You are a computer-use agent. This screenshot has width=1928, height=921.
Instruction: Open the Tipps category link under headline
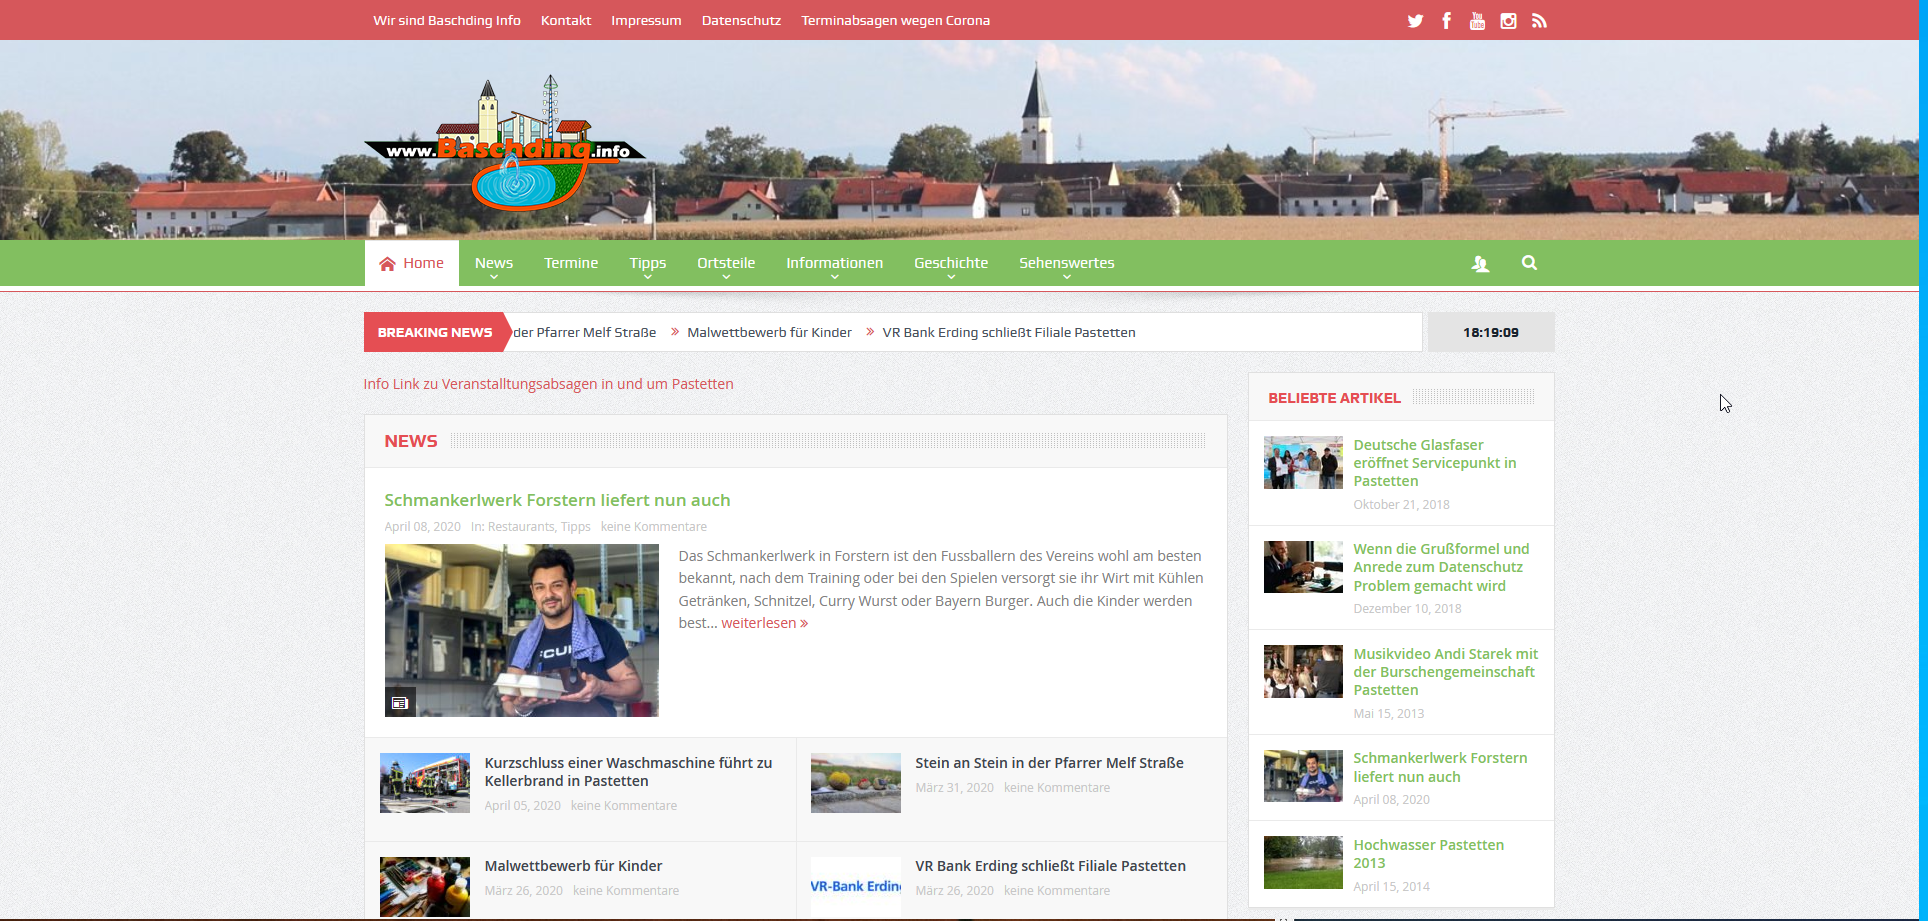click(576, 527)
